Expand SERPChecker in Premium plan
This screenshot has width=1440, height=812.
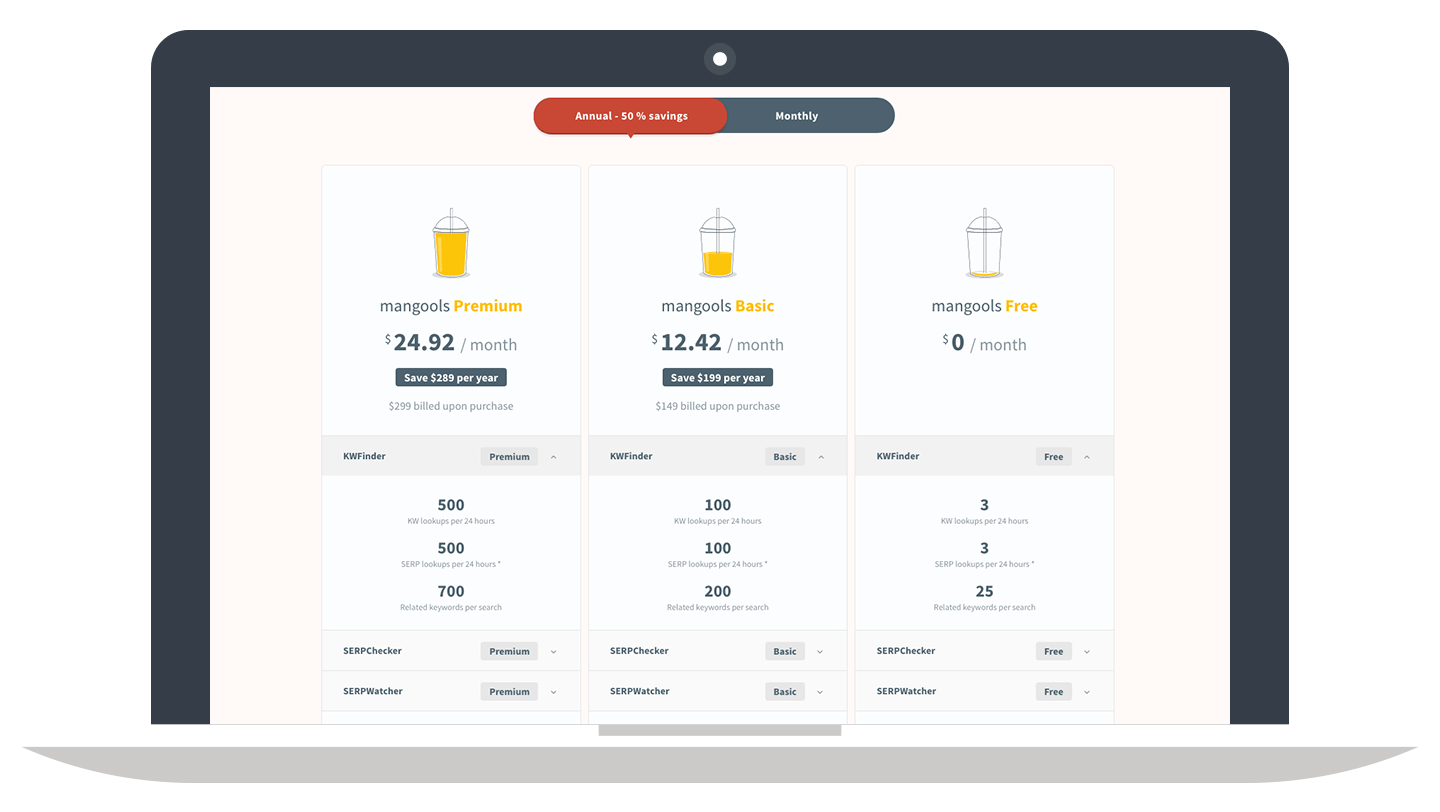point(554,652)
